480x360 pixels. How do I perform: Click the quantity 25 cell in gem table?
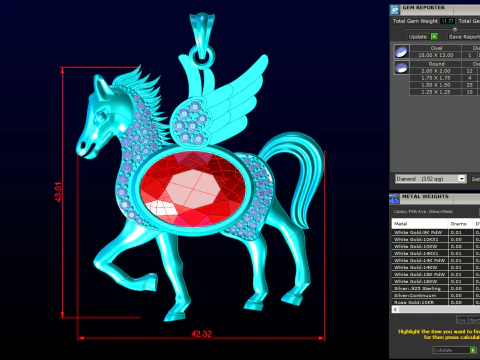tap(470, 85)
